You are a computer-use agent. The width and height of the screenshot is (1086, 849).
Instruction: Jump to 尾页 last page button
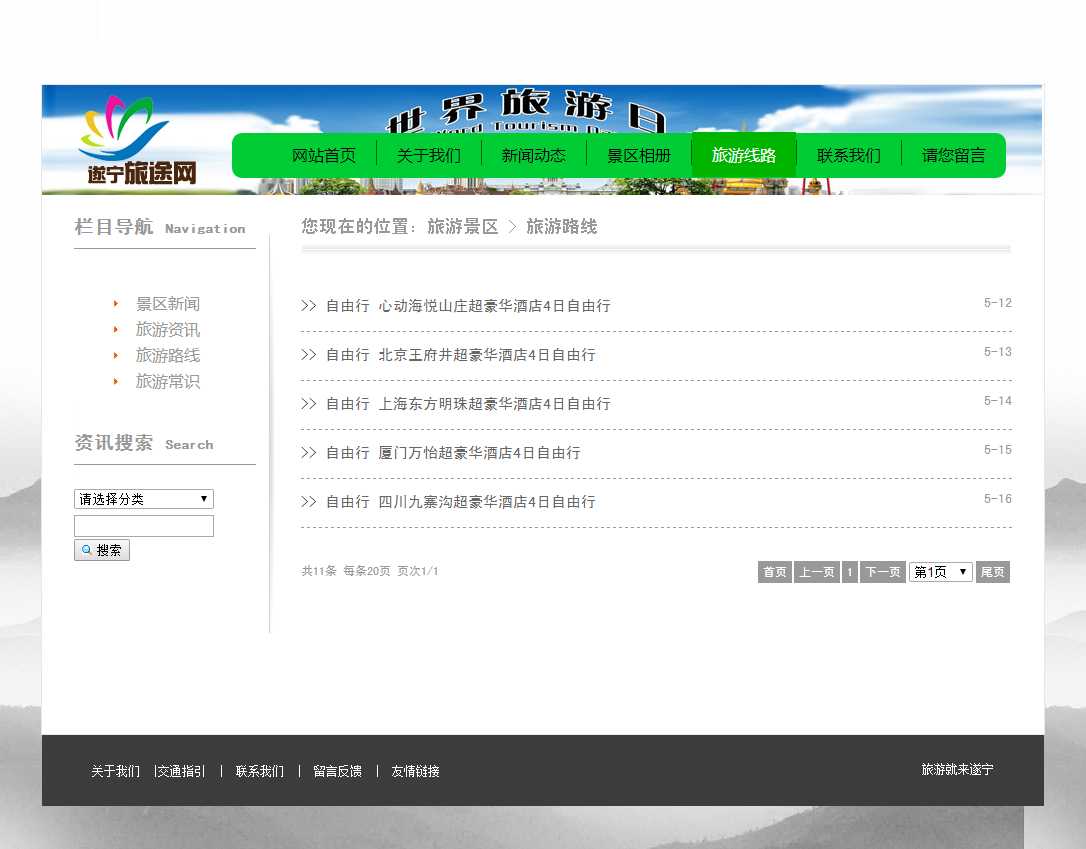992,572
